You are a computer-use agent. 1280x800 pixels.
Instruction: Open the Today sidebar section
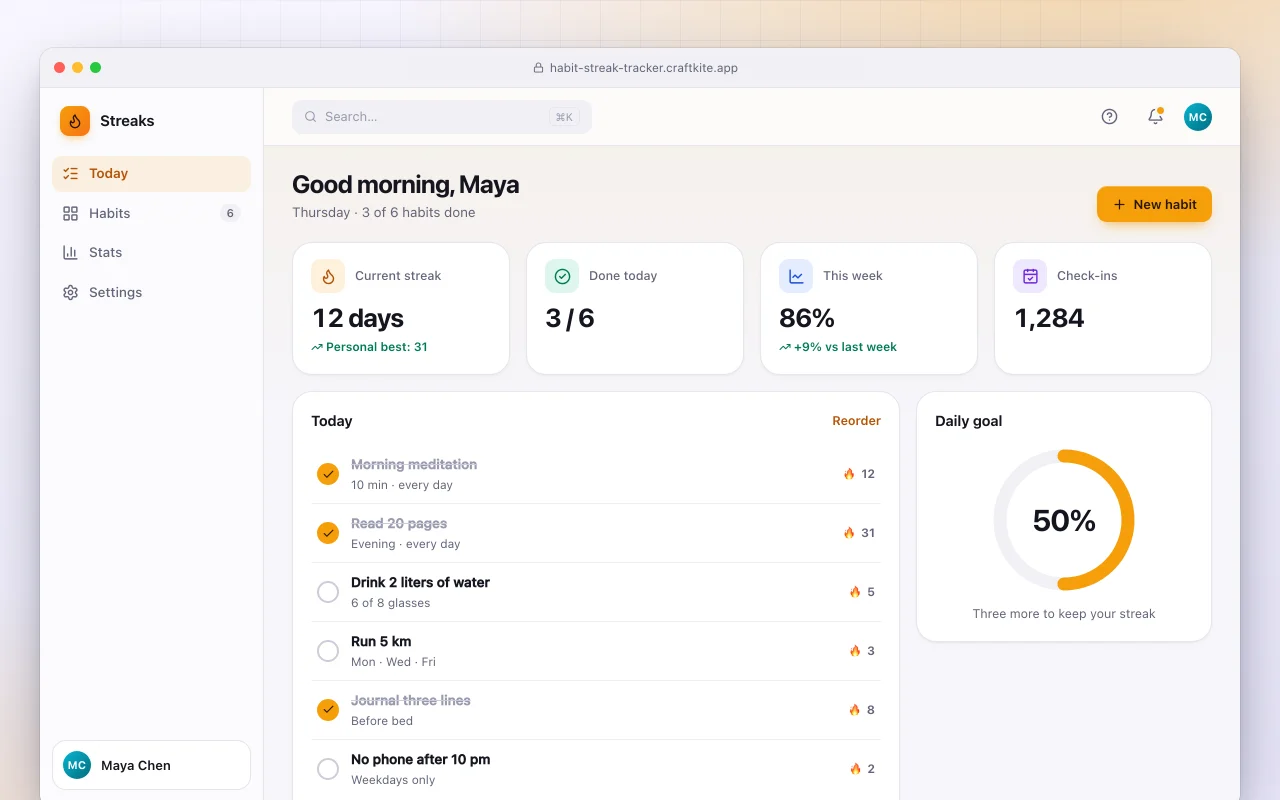(x=151, y=173)
